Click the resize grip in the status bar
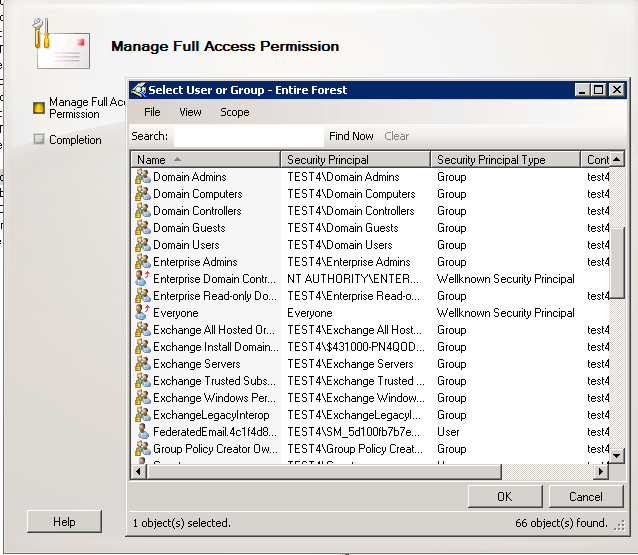Image resolution: width=638 pixels, height=555 pixels. pos(620,526)
